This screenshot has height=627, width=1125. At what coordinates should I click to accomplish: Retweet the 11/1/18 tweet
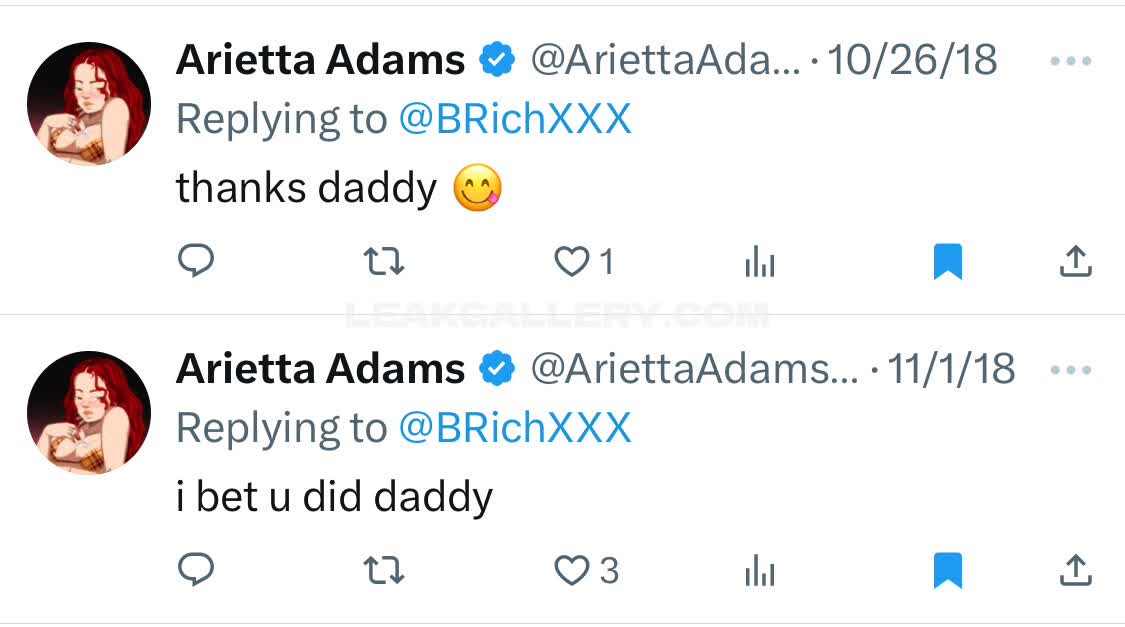tap(384, 571)
